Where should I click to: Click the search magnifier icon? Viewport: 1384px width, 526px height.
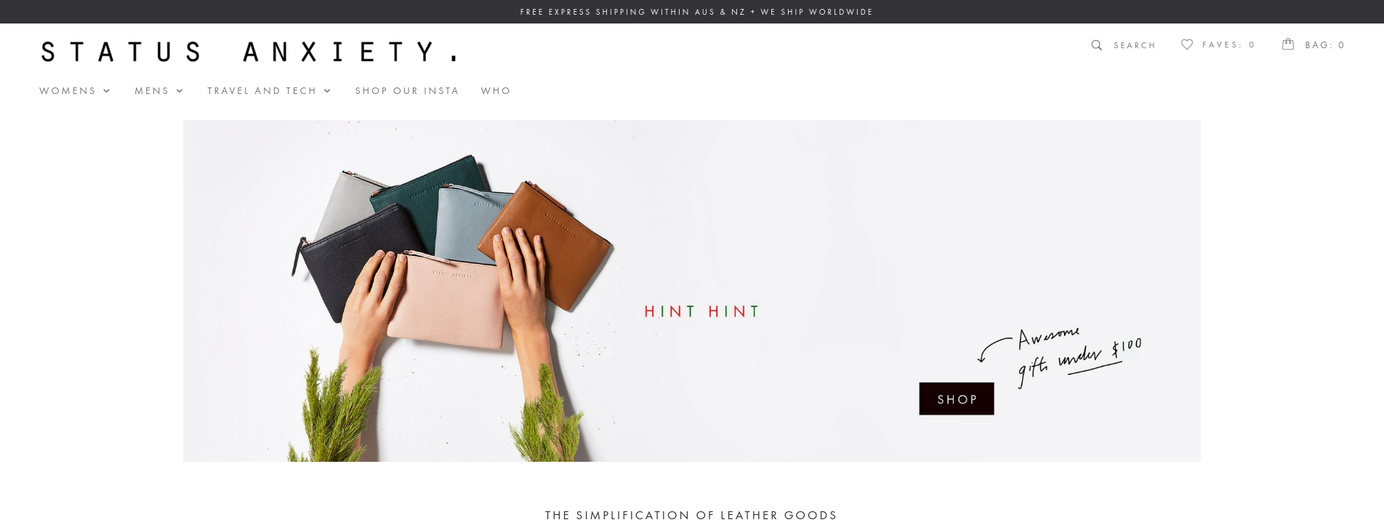pos(1096,45)
